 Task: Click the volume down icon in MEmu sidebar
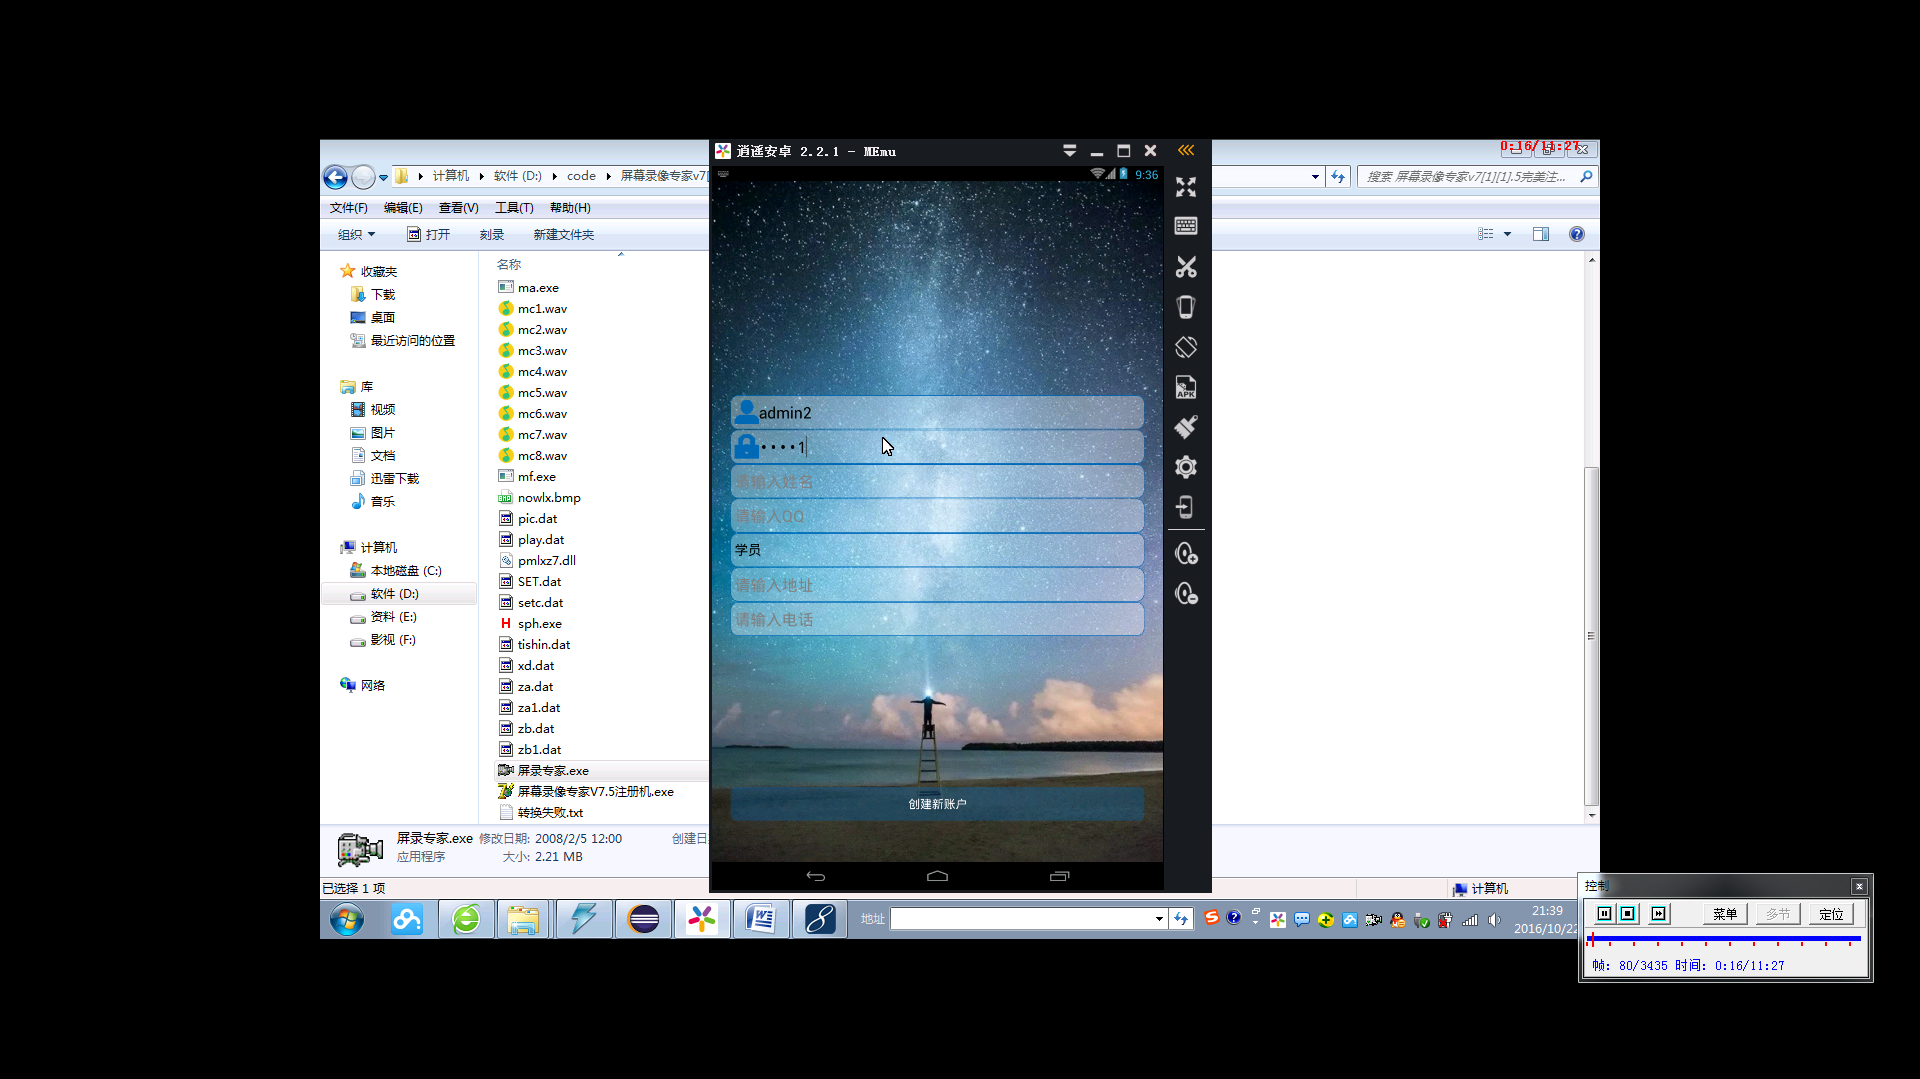coord(1186,594)
